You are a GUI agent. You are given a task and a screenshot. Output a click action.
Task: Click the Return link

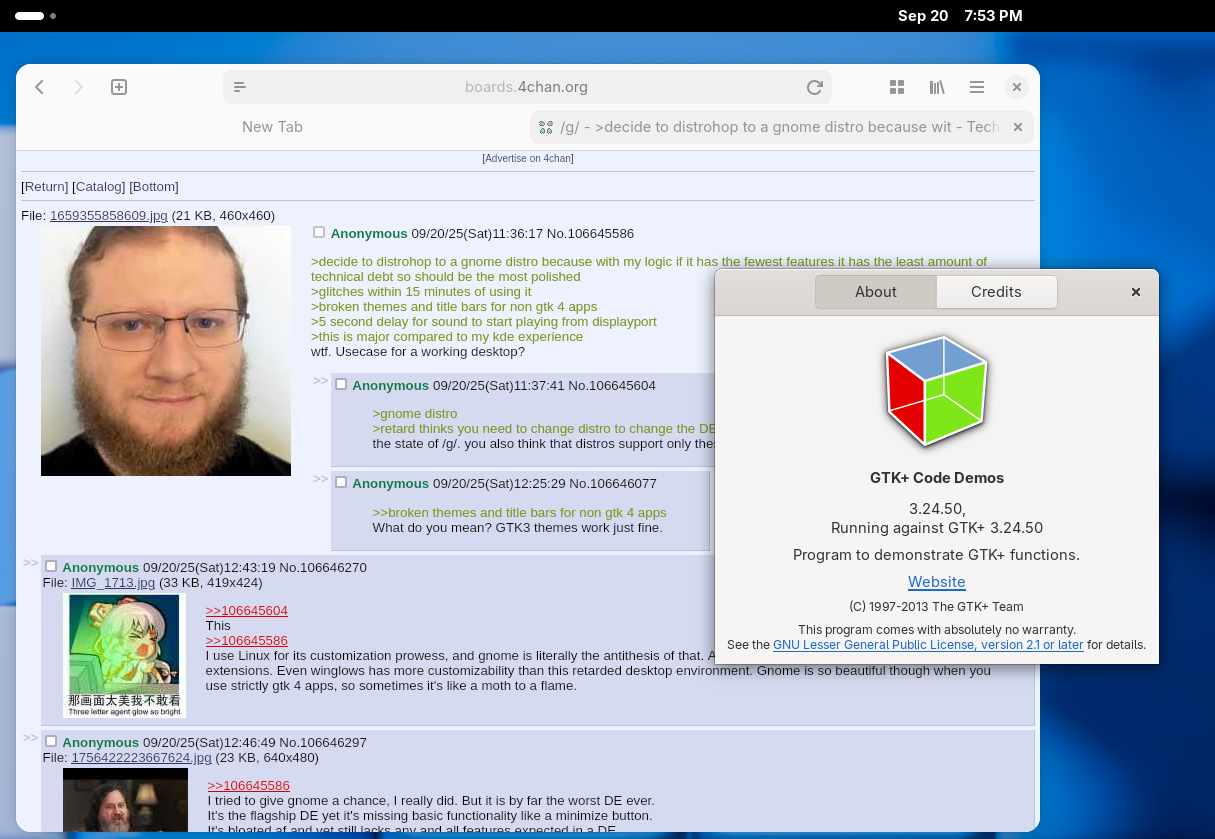pos(45,187)
